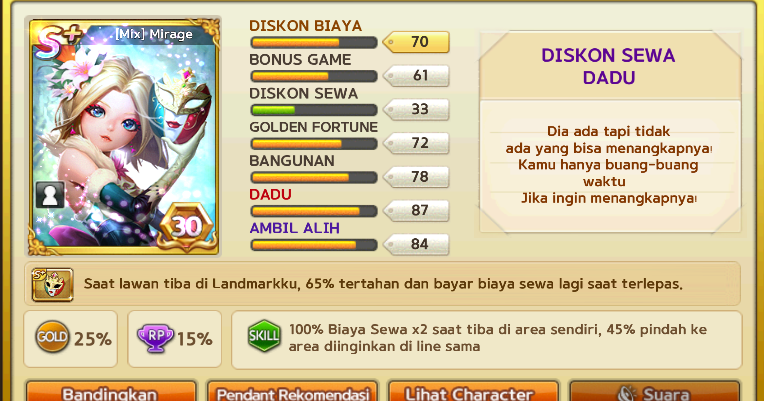Viewport: 764px width, 401px height.
Task: Click the green SKILL hexagon icon
Action: coord(264,336)
